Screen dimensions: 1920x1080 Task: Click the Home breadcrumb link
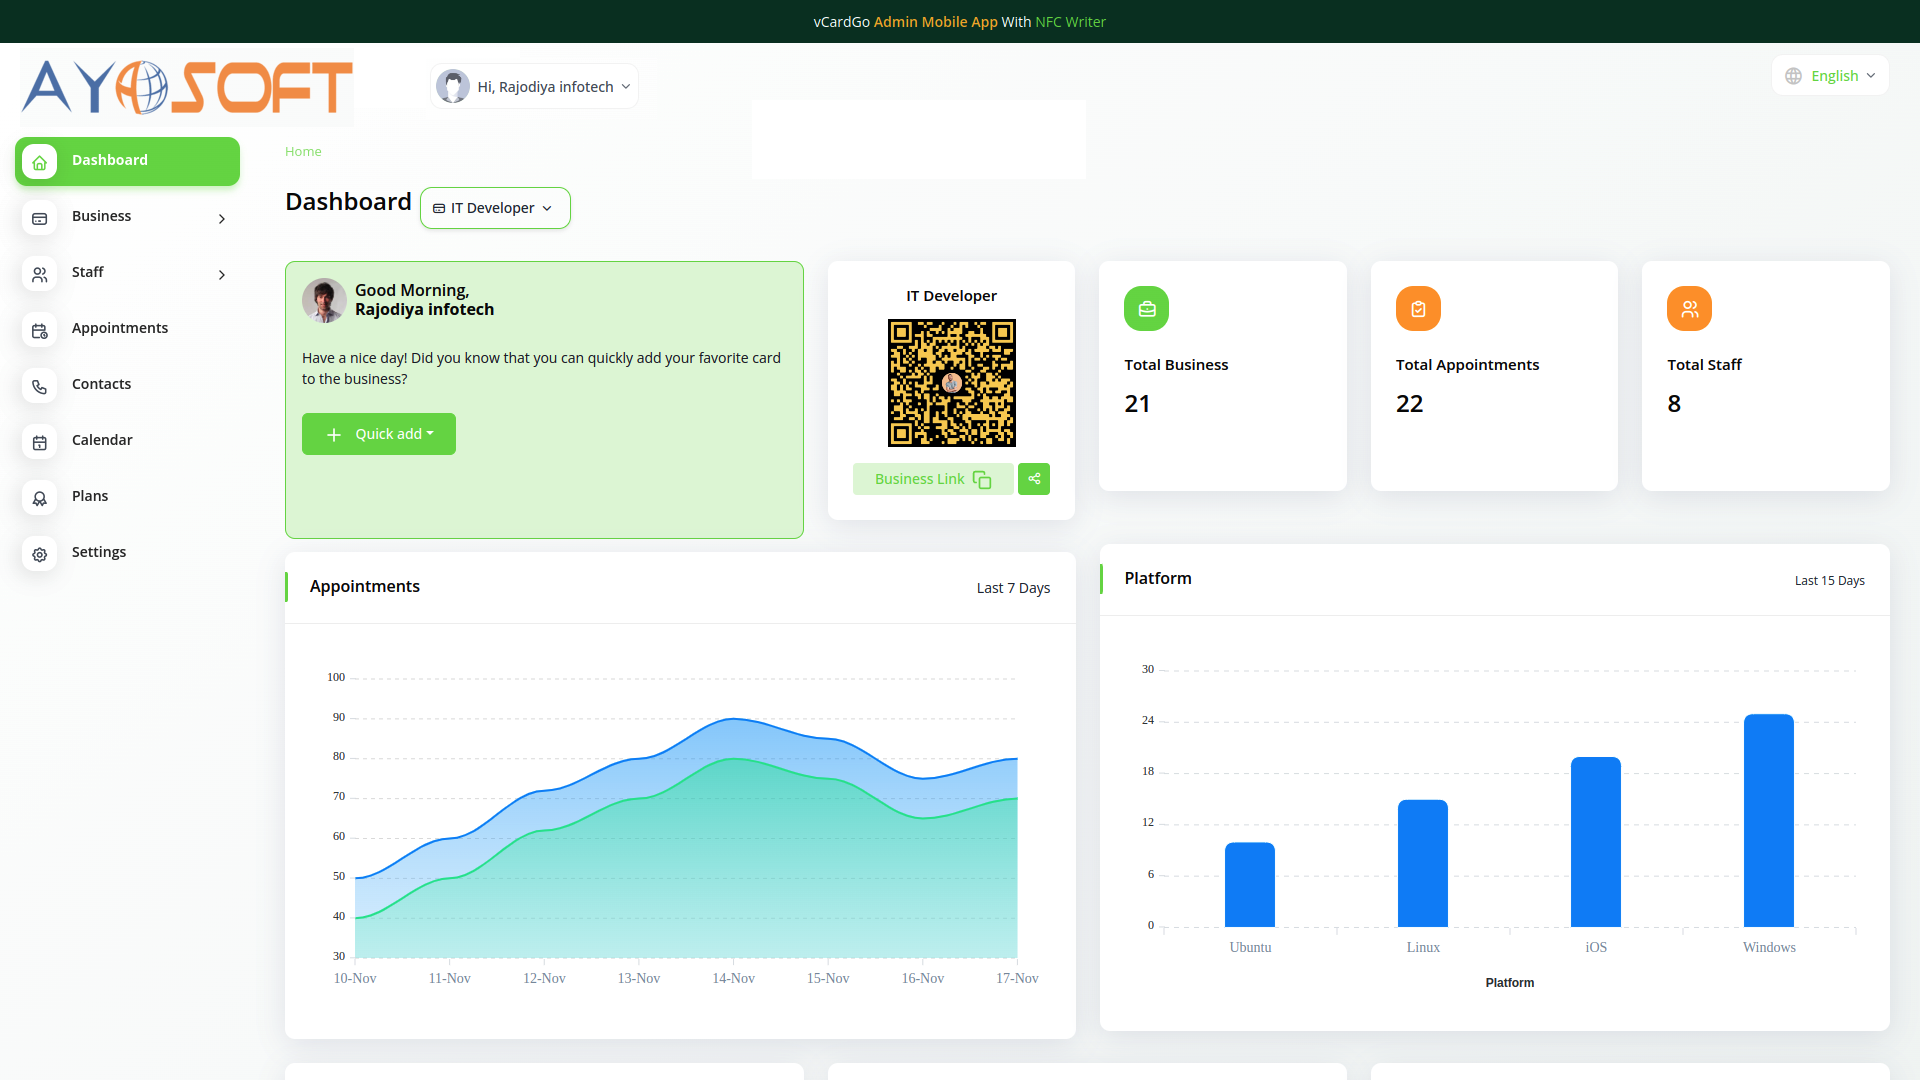click(x=303, y=152)
